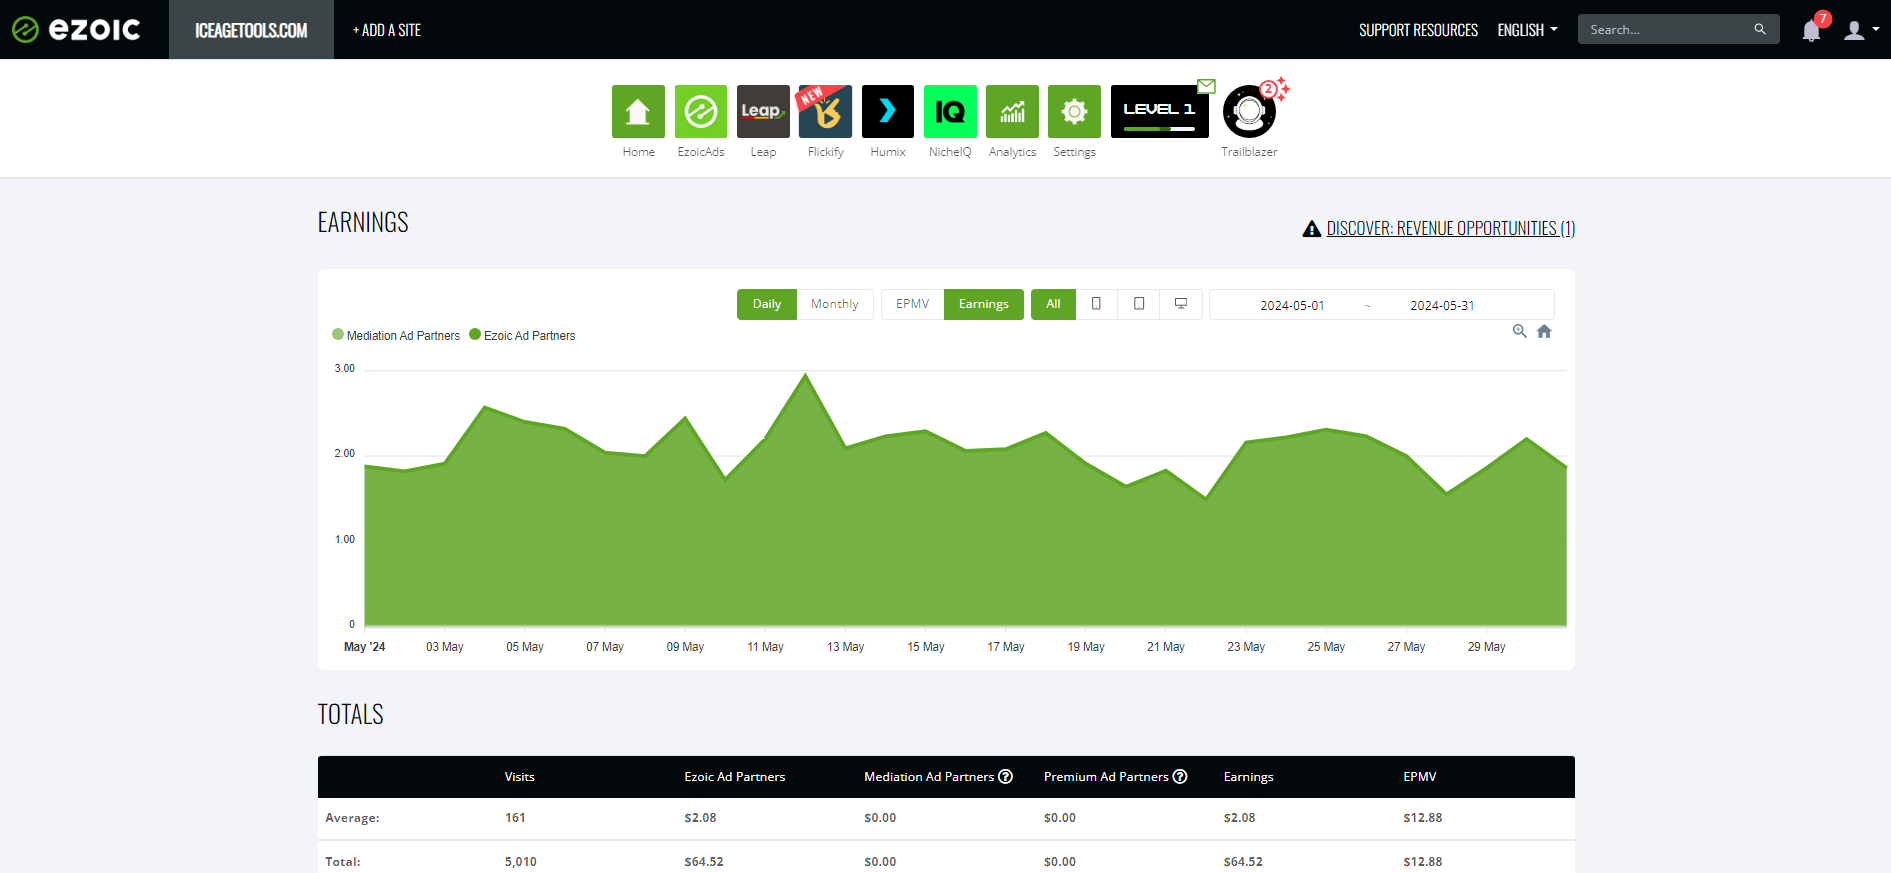Open the EzoicAds icon
The height and width of the screenshot is (873, 1891).
coord(701,111)
